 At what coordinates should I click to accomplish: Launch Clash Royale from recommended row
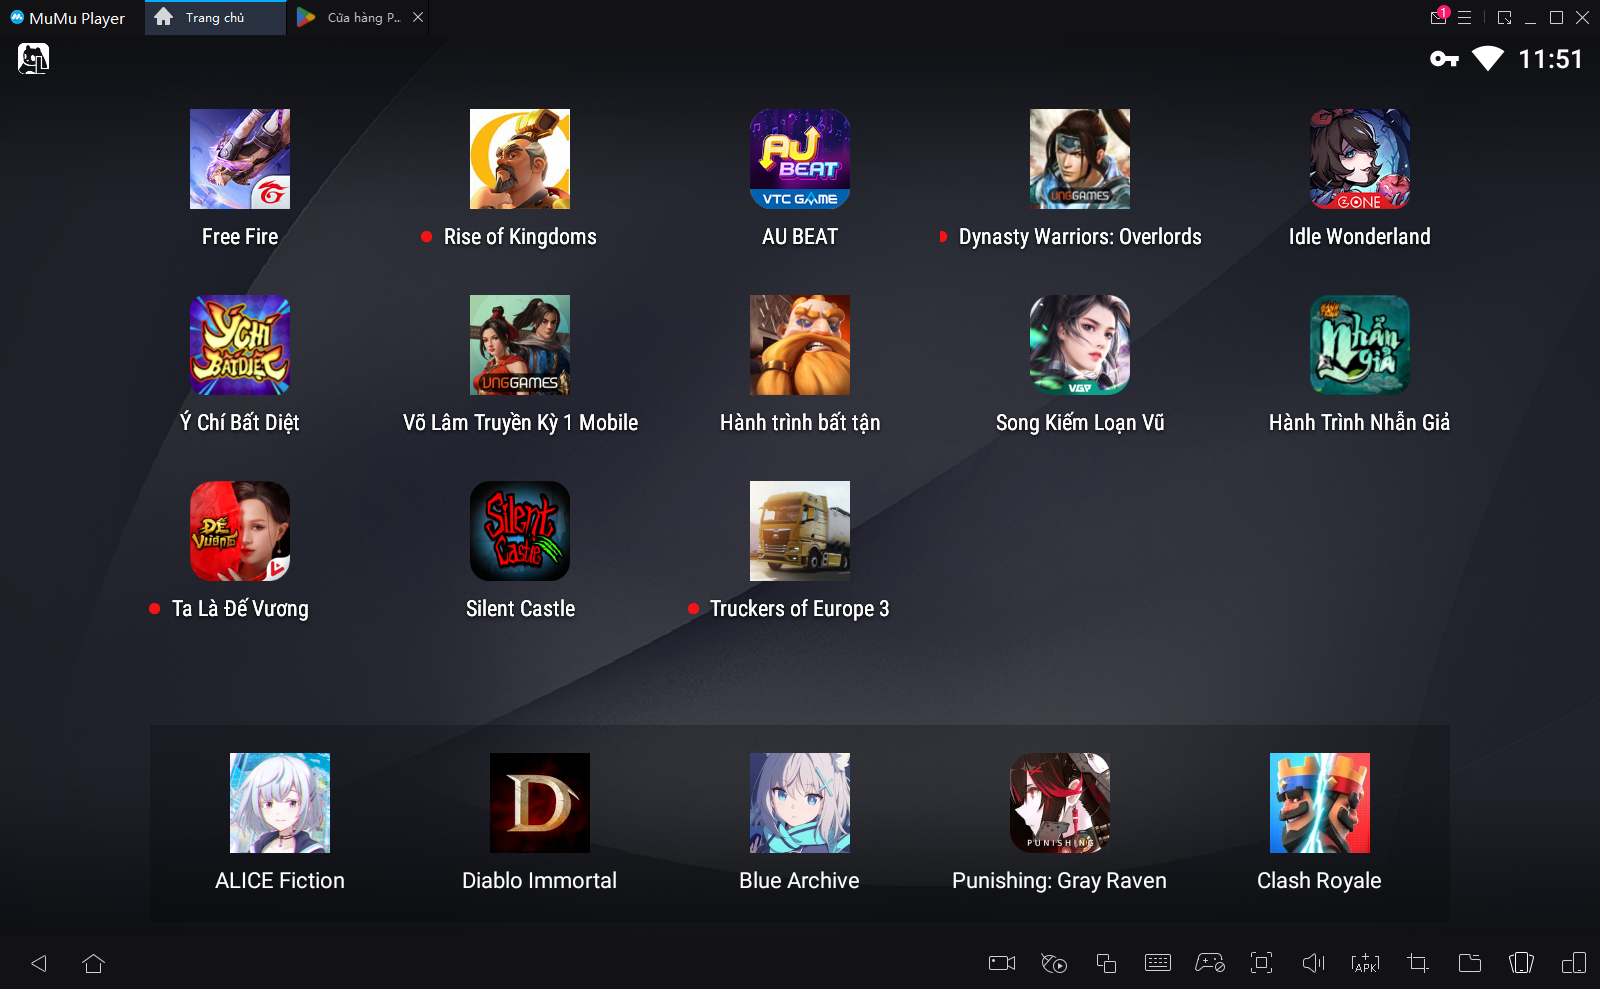[x=1319, y=803]
